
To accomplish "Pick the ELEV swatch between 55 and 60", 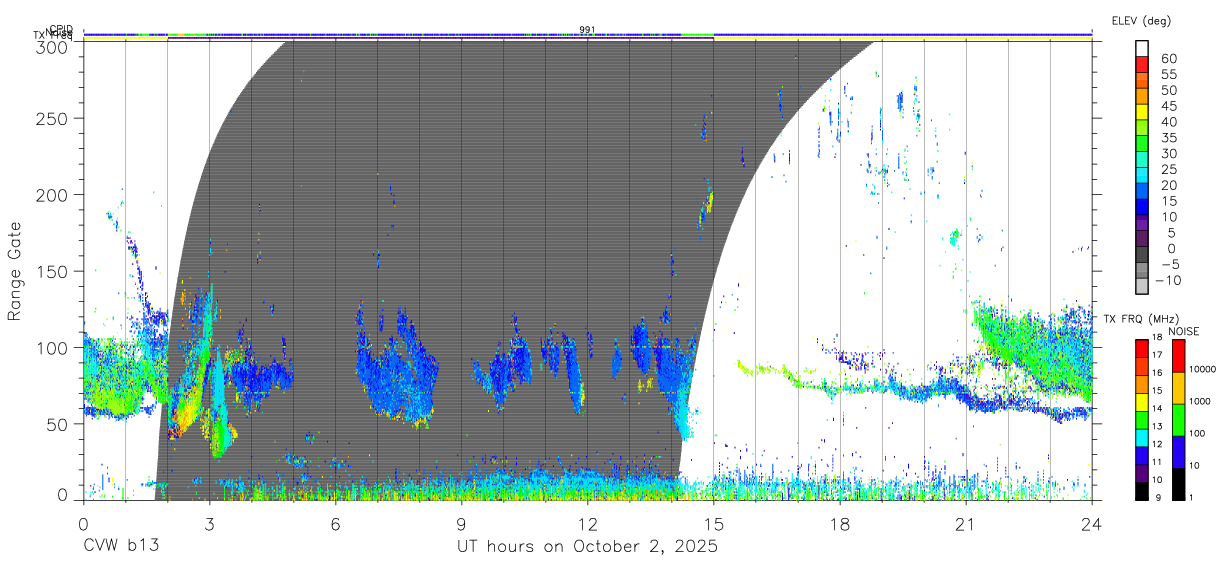I will (x=1142, y=66).
